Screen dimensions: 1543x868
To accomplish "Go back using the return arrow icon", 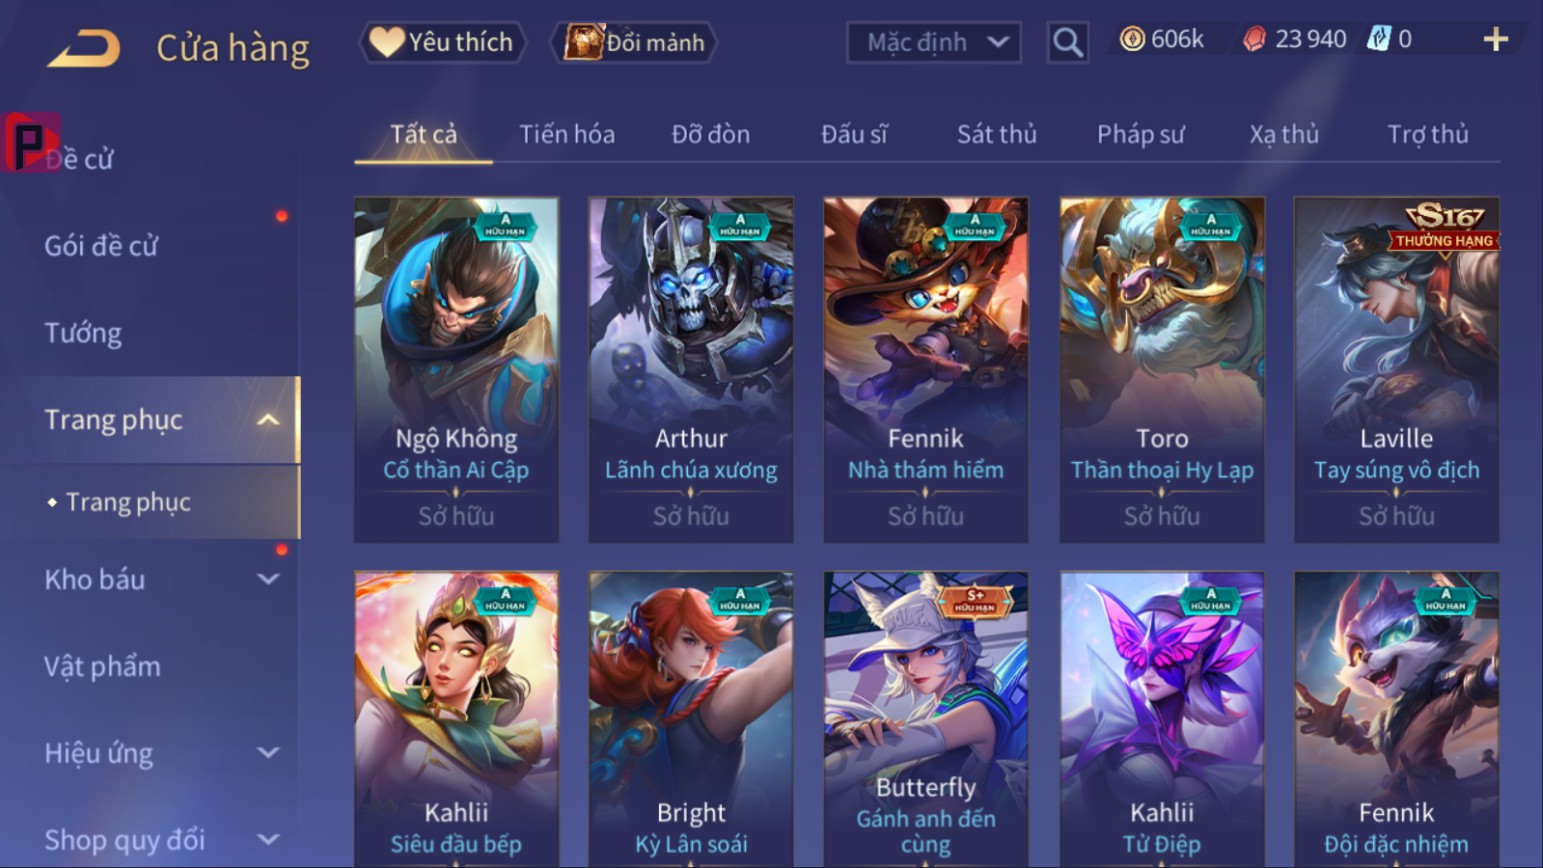I will 84,48.
